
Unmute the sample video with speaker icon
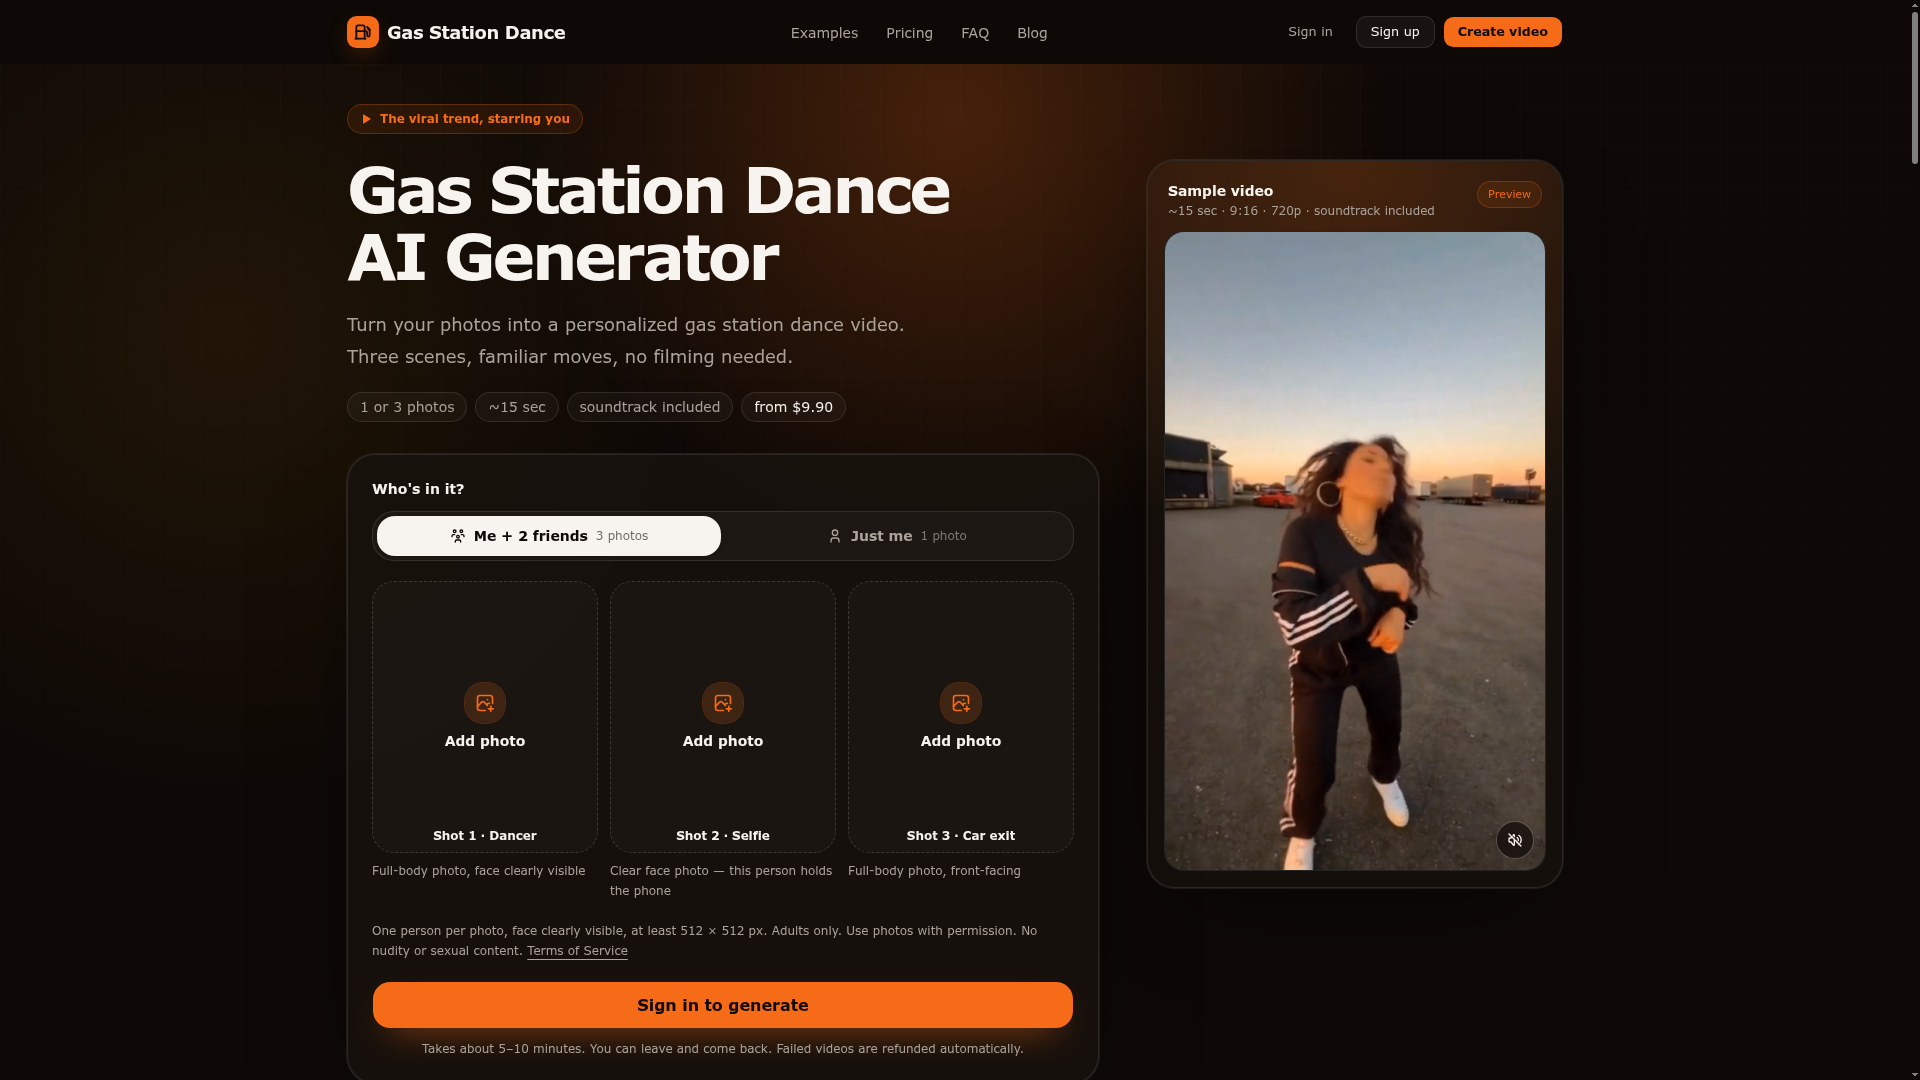click(1515, 840)
